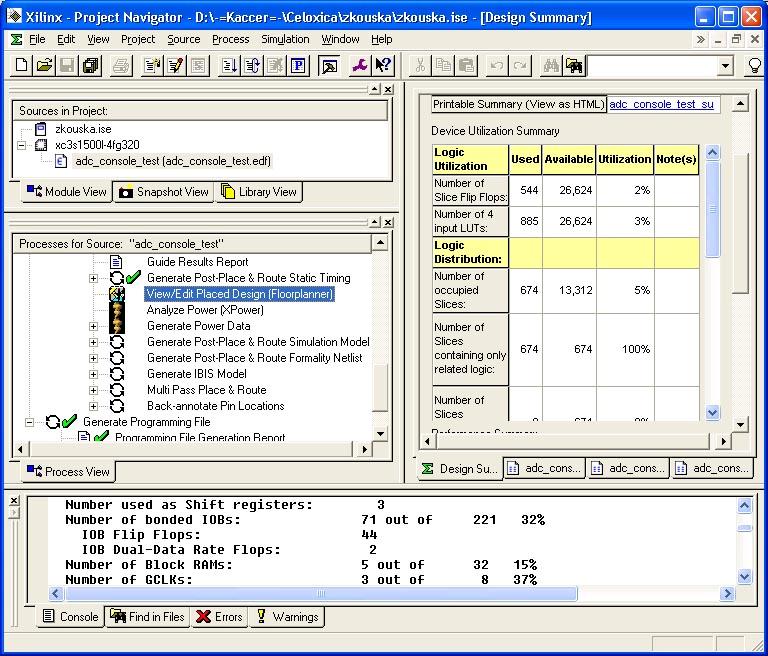Screen dimensions: 768x656
Task: Click the Floorplanner icon beside View/Edit Placed Design
Action: [x=117, y=294]
